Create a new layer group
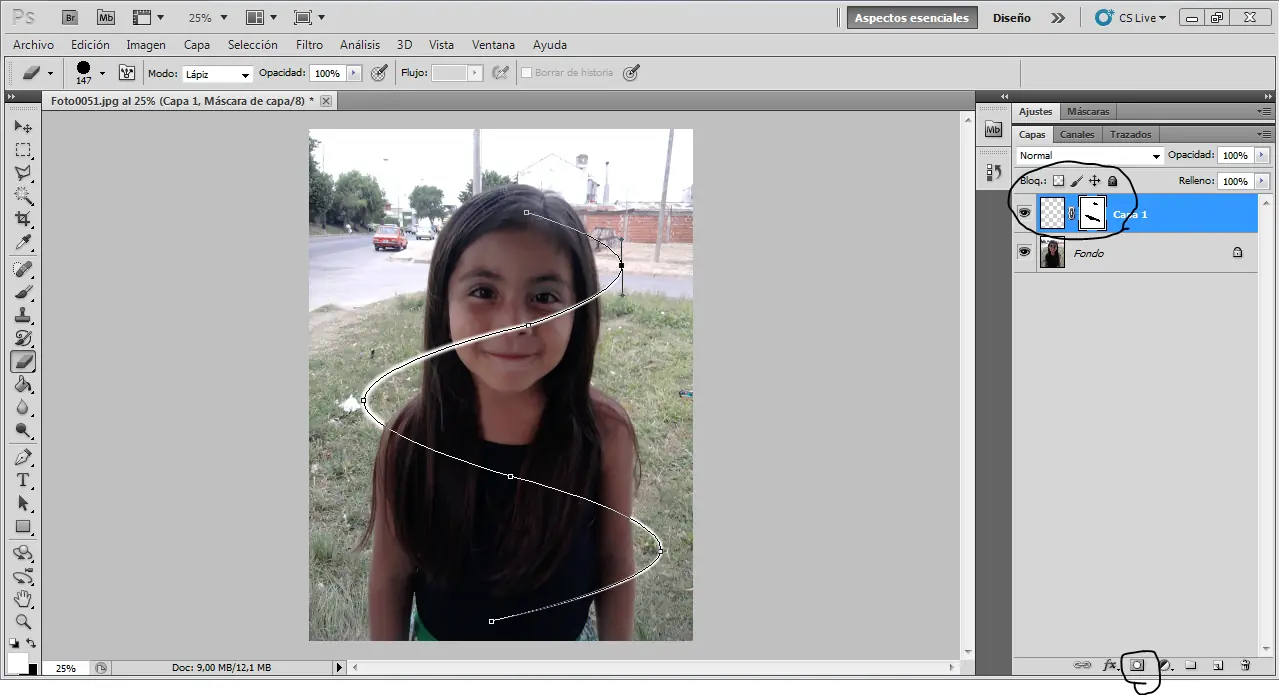Viewport: 1279px width, 695px height. pos(1191,665)
